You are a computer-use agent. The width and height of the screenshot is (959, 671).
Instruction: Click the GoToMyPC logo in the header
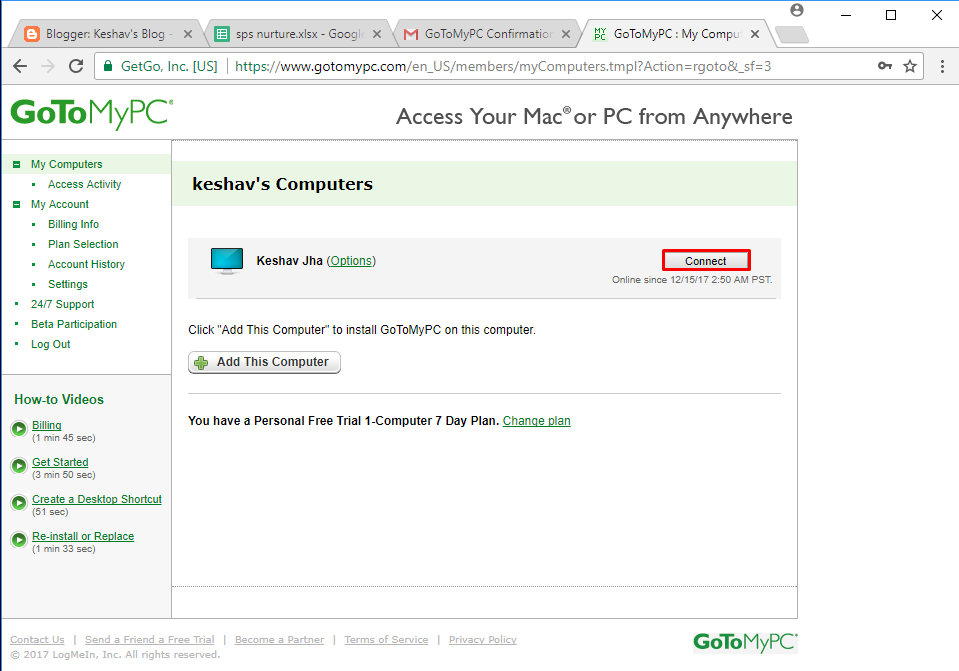pos(90,114)
